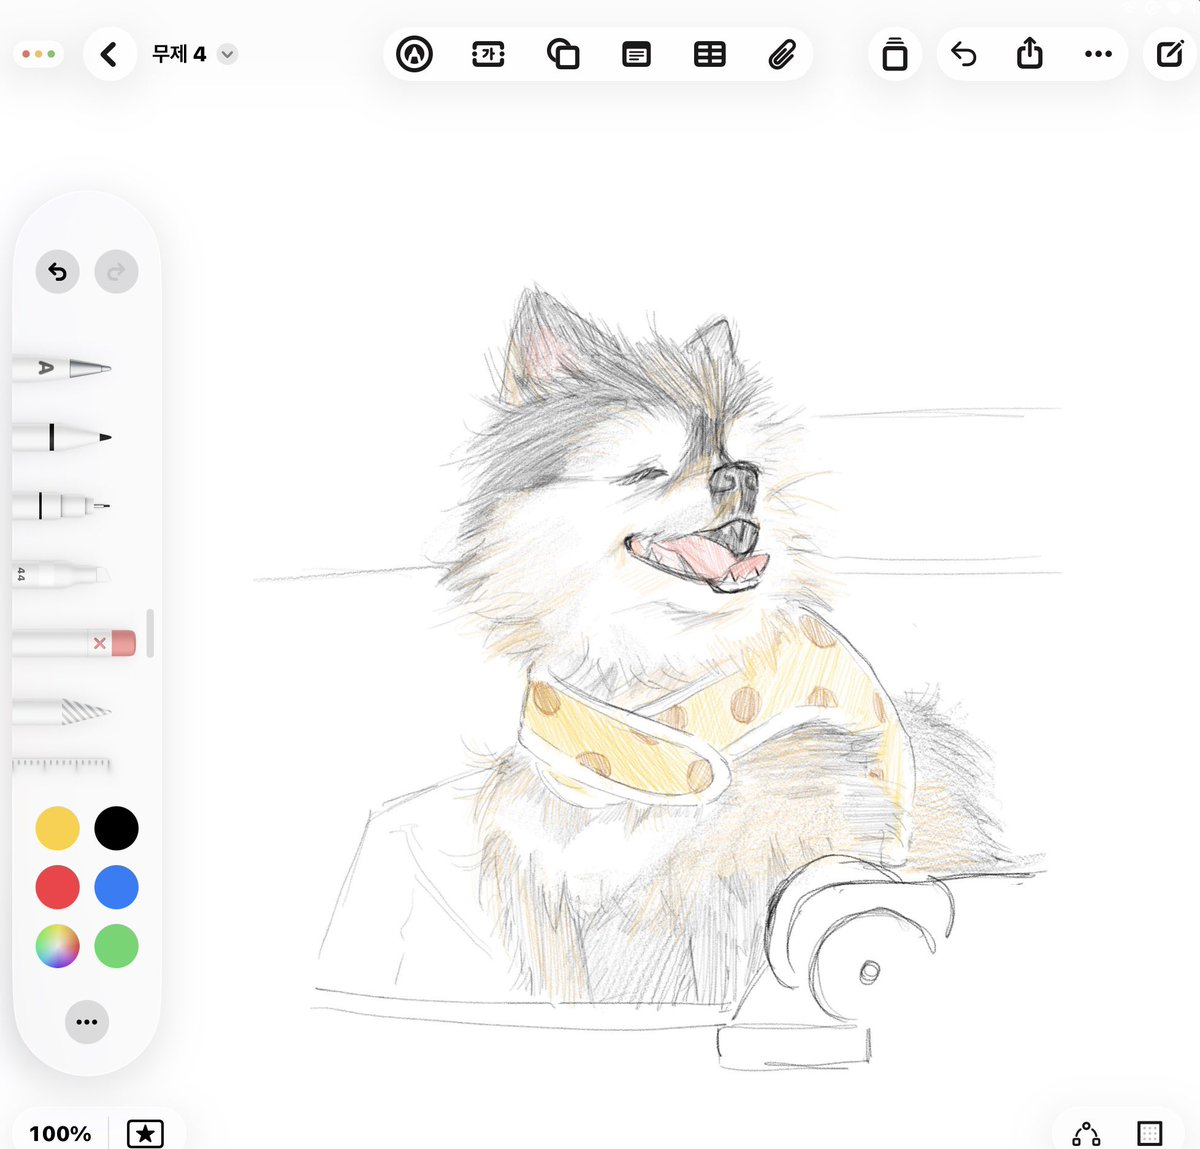Image resolution: width=1200 pixels, height=1149 pixels.
Task: Select the pink eraser tool
Action: click(x=74, y=643)
